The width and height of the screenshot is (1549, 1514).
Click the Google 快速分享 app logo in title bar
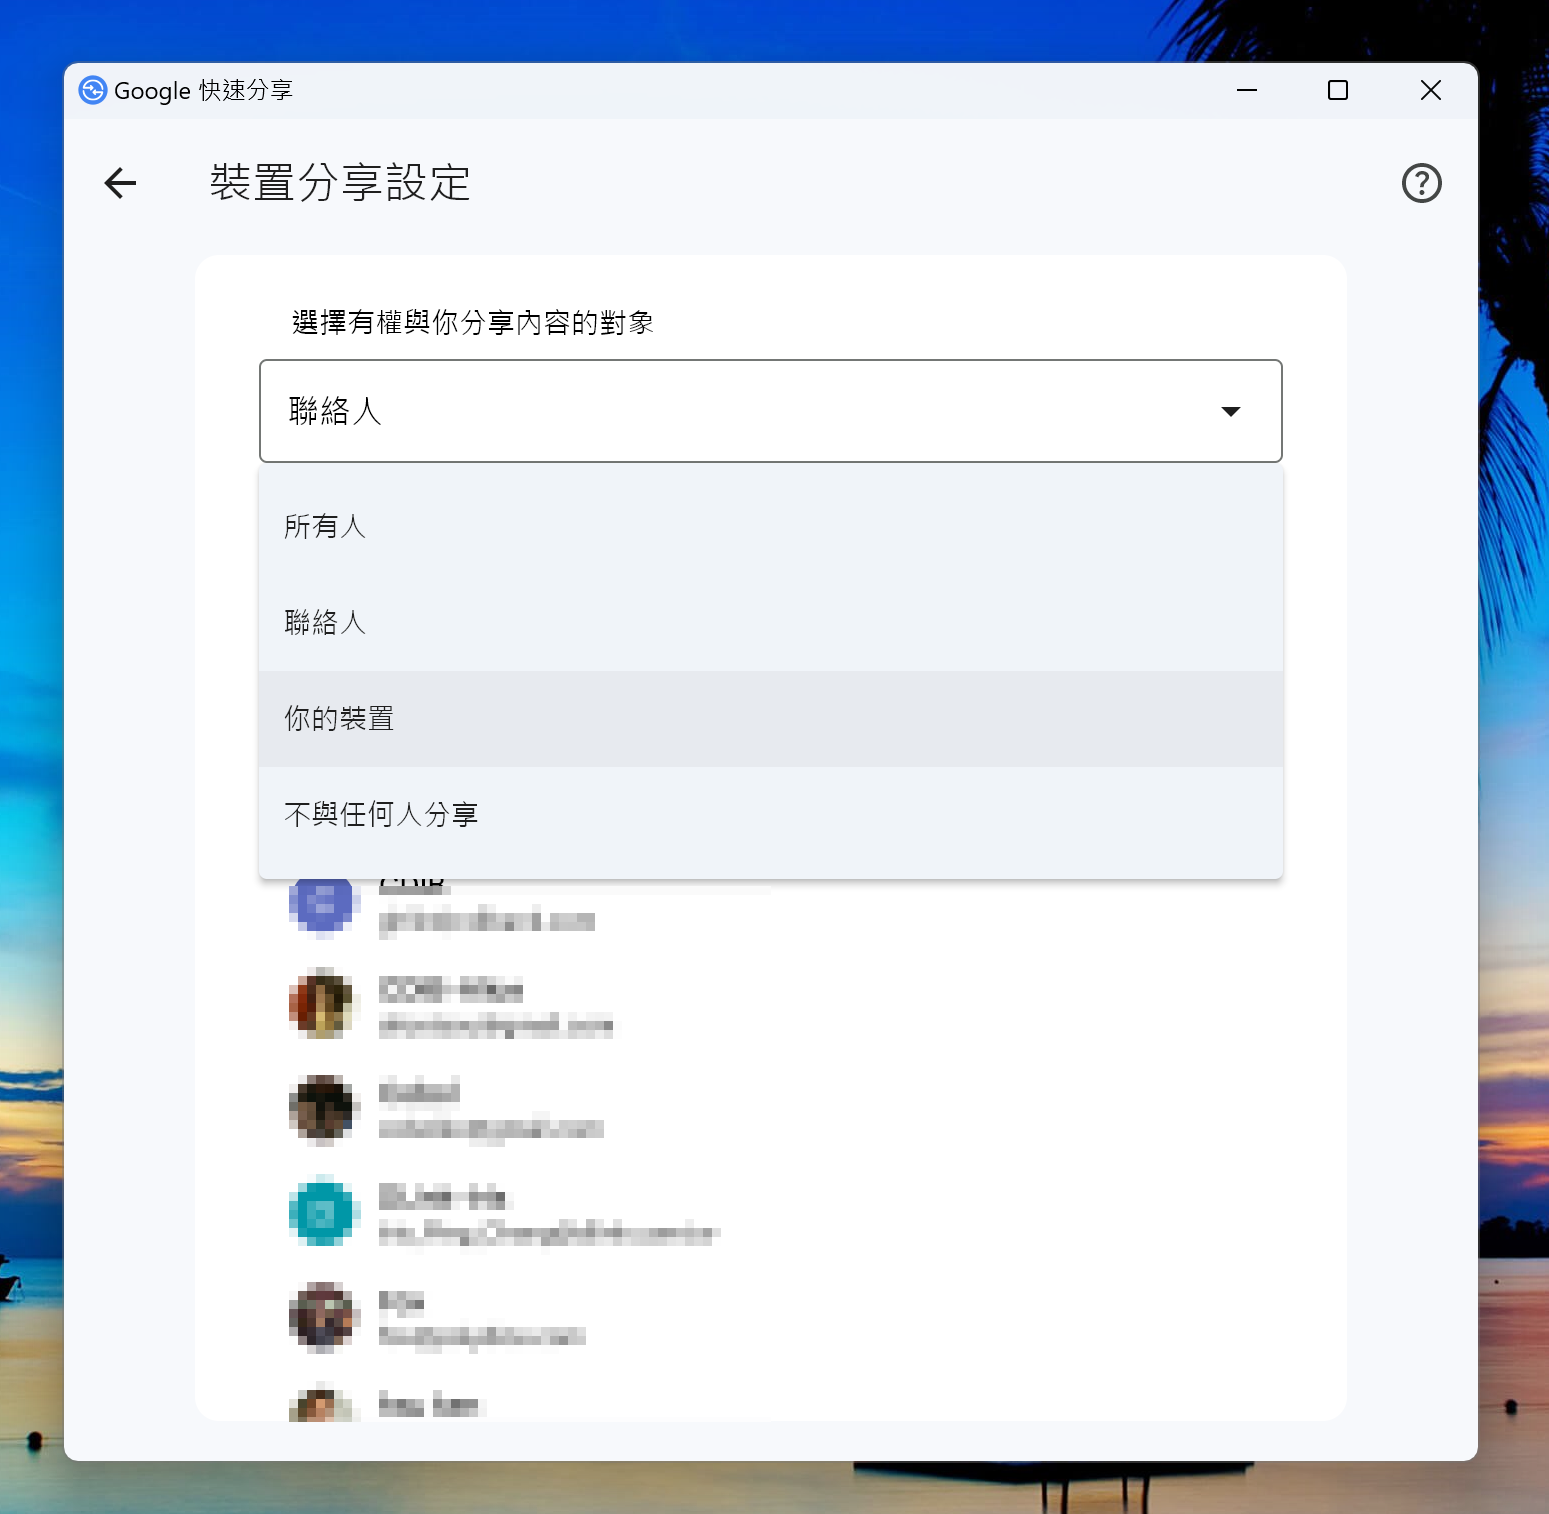[93, 90]
